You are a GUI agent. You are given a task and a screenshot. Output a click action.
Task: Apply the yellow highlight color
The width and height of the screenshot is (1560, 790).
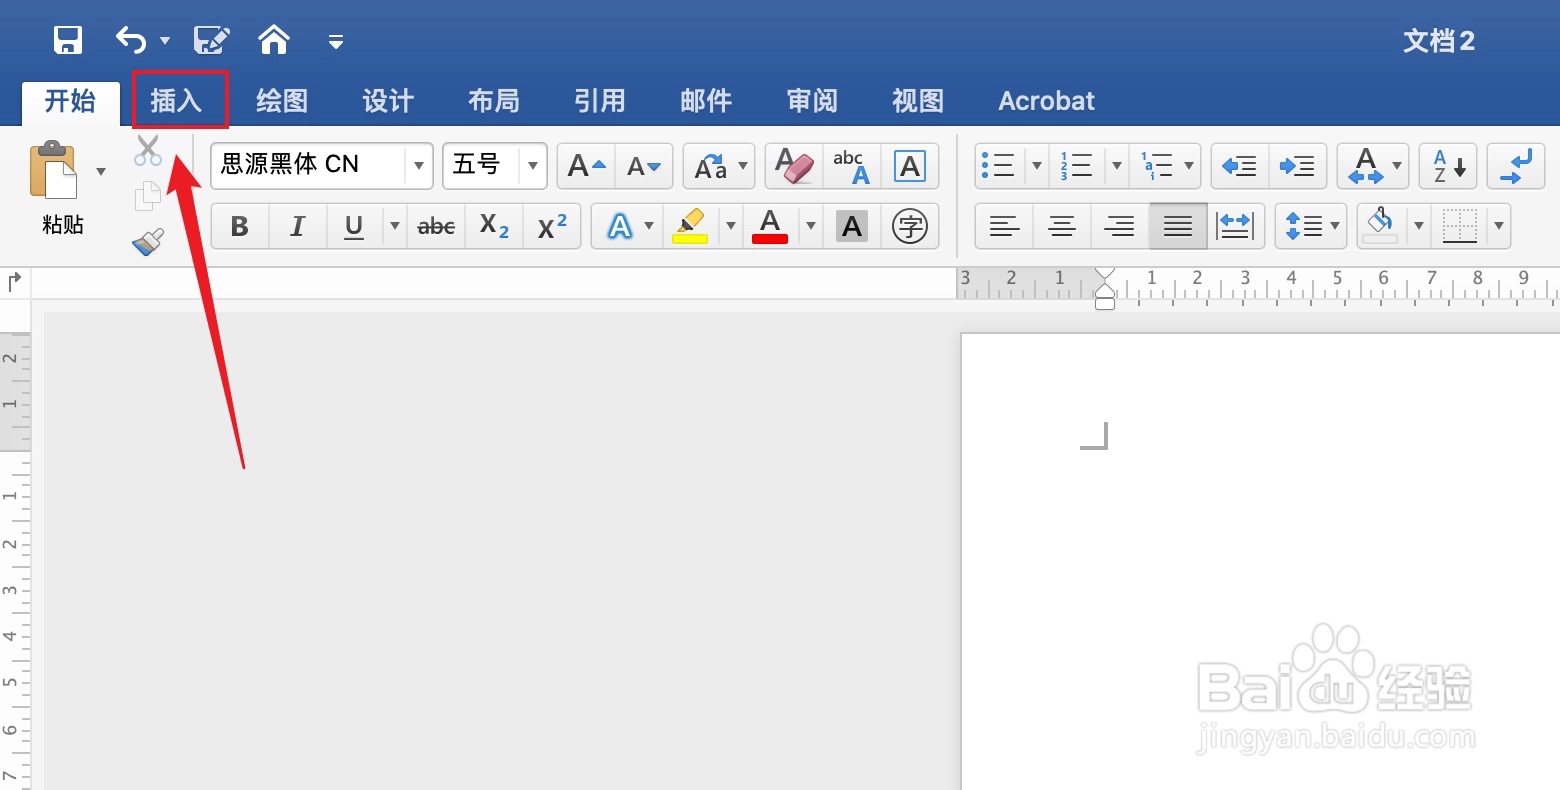tap(690, 226)
